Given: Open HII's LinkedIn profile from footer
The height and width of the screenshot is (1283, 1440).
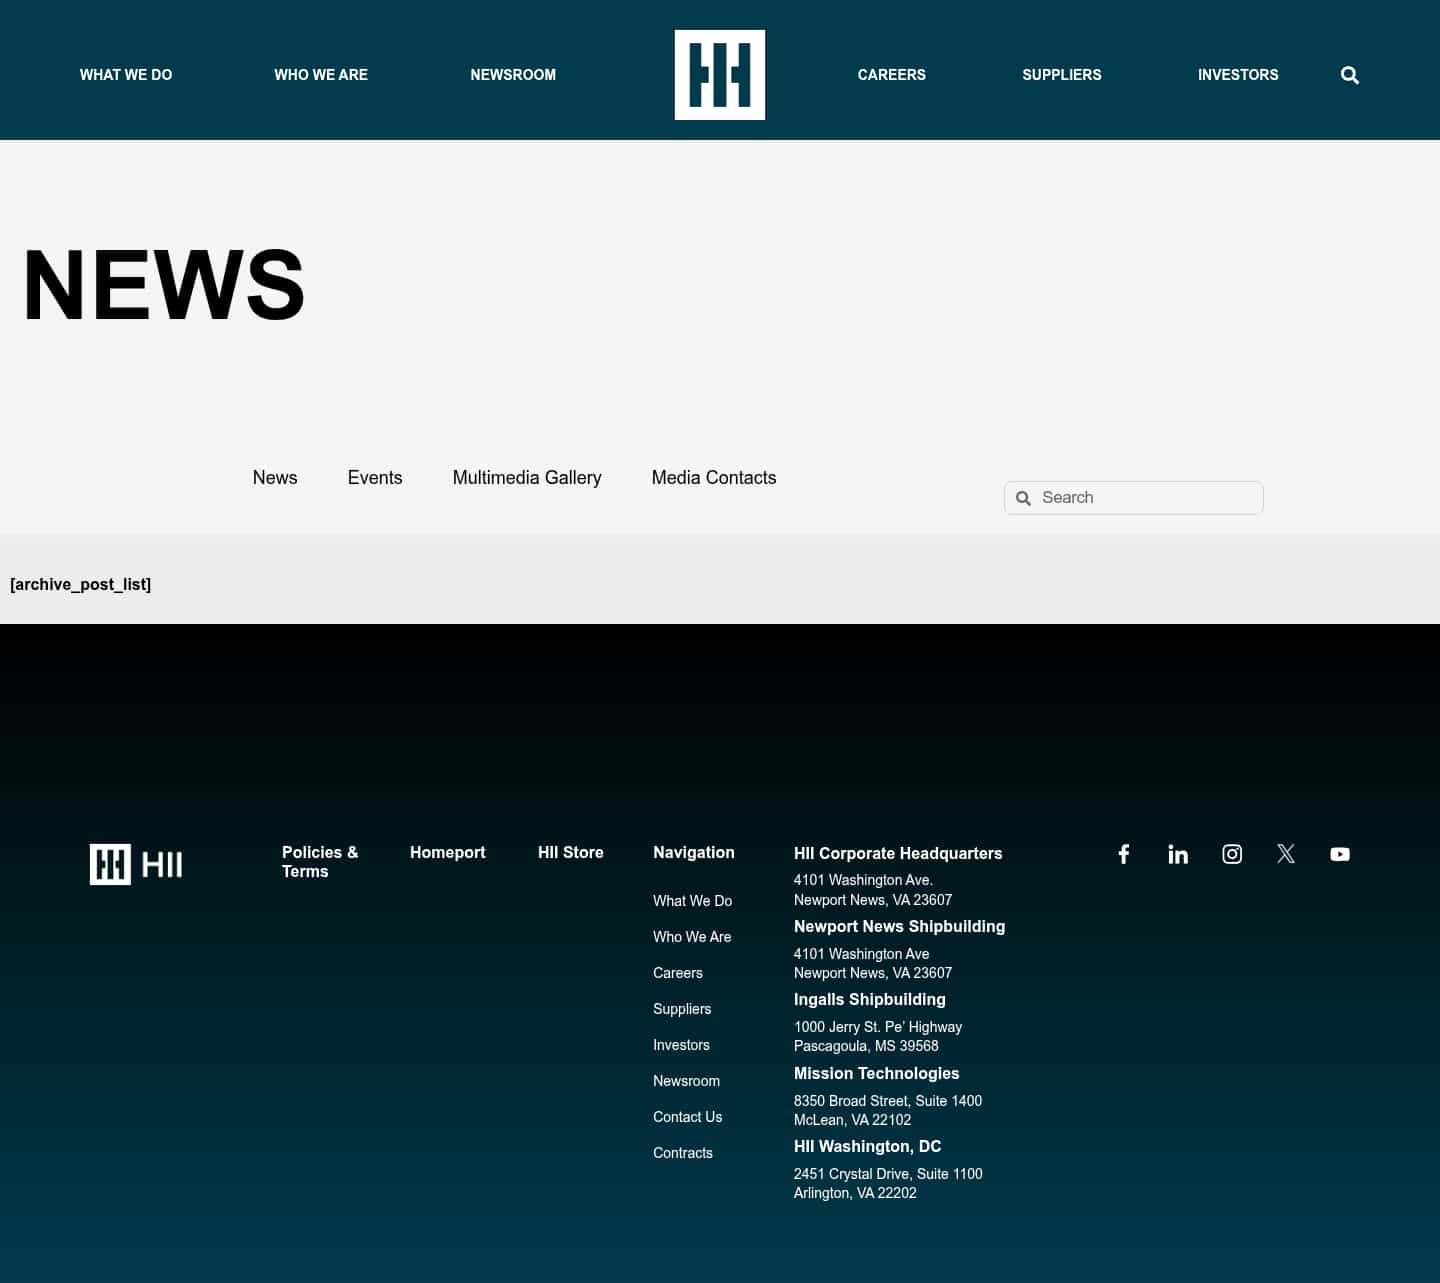Looking at the screenshot, I should (1177, 854).
